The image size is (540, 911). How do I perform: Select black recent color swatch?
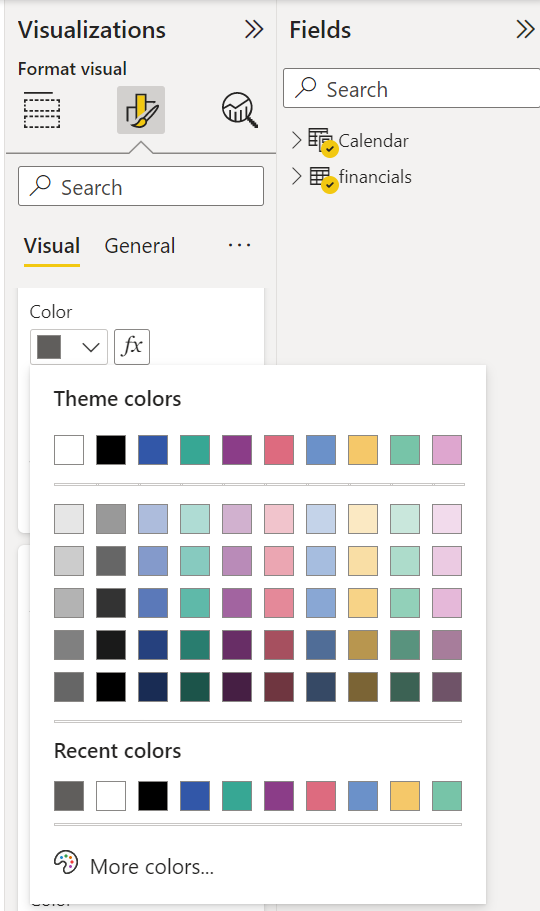coord(153,796)
